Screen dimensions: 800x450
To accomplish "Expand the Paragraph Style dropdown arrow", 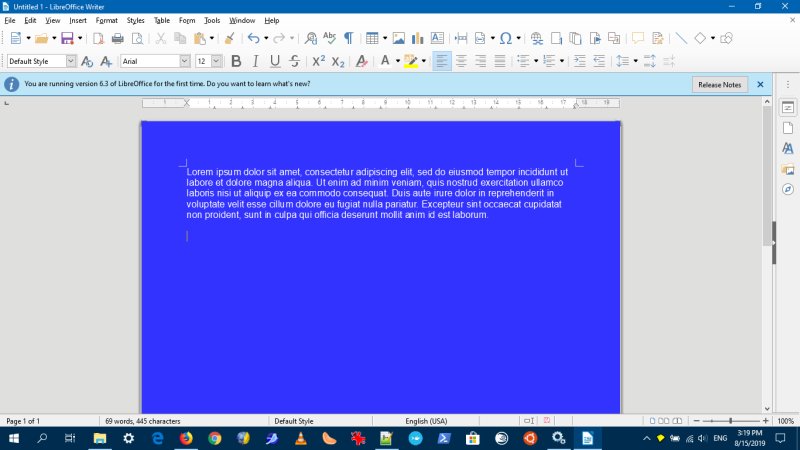I will [x=70, y=61].
